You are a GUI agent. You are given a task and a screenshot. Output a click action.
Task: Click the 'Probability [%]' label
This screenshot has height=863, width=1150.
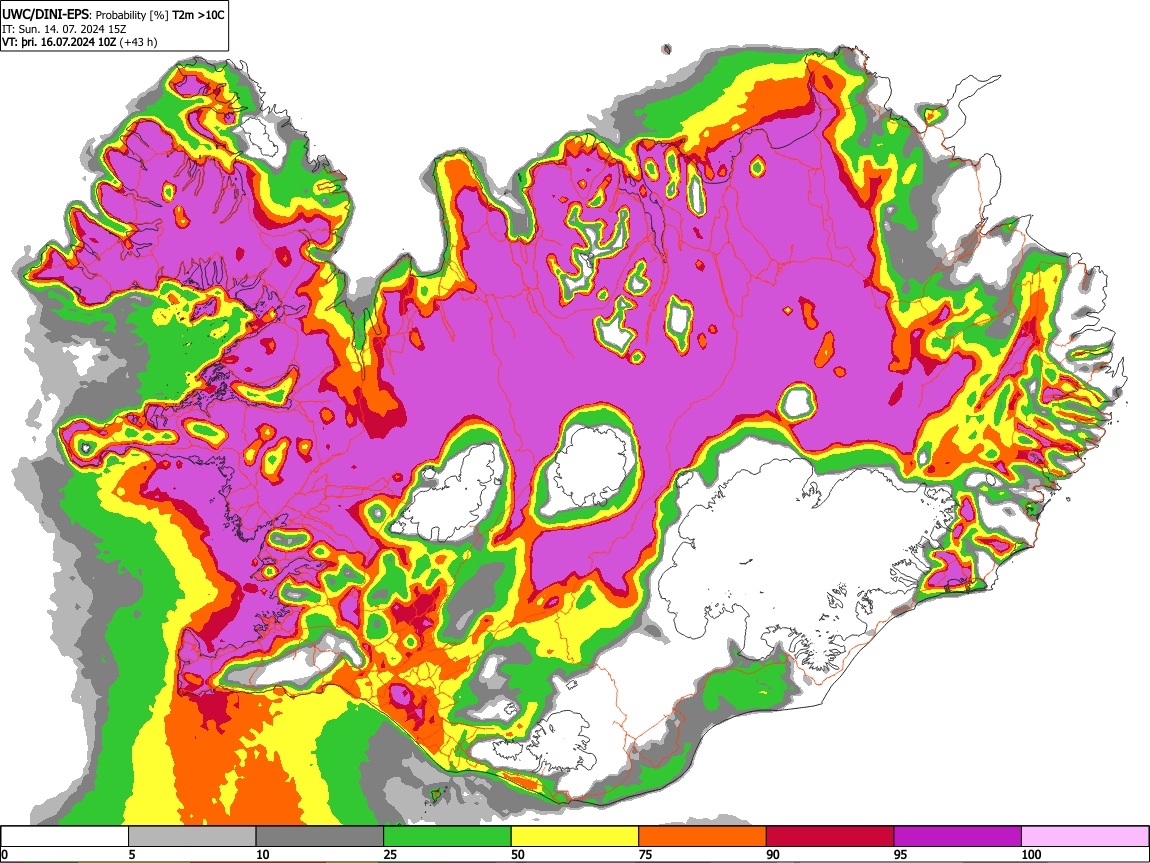133,15
